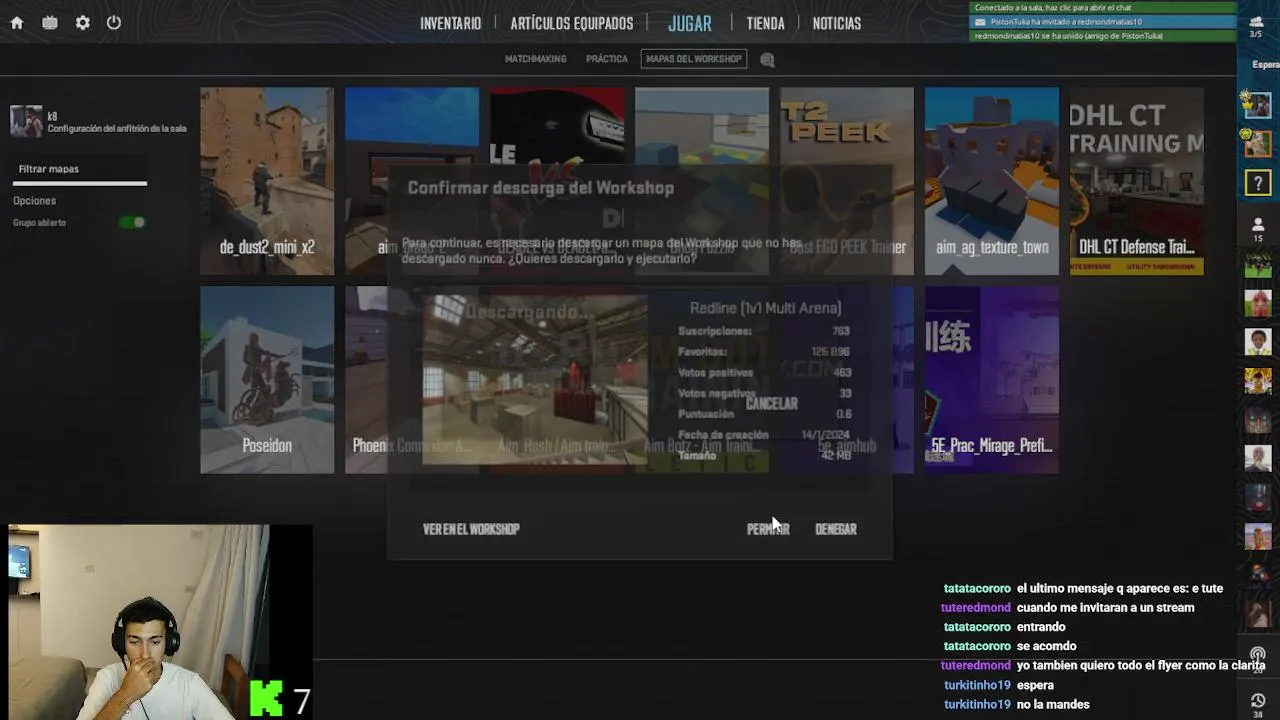Select the MAPAS DEL WORKSHOP tab
This screenshot has height=720, width=1280.
pyautogui.click(x=694, y=59)
